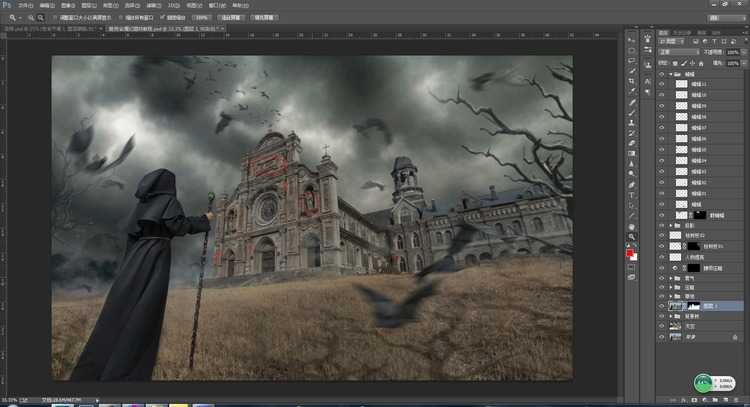Select the Rectangular Marquee tool
This screenshot has width=750, height=407.
pos(632,50)
